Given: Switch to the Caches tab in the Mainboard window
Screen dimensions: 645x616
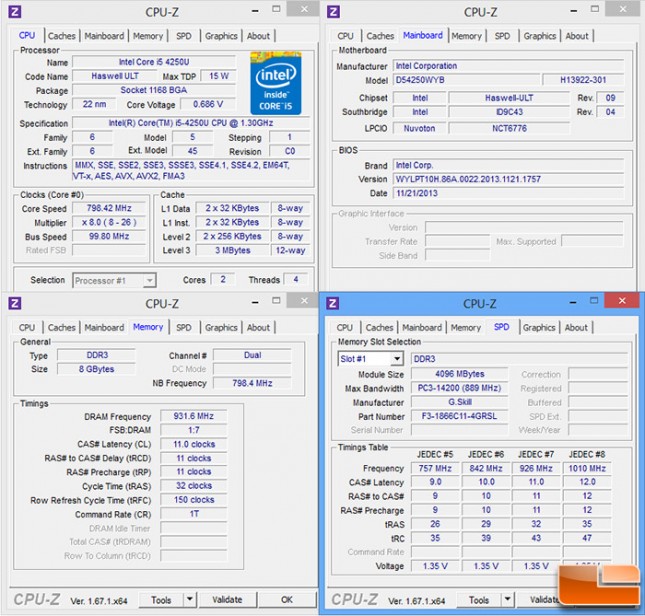Looking at the screenshot, I should coord(380,36).
